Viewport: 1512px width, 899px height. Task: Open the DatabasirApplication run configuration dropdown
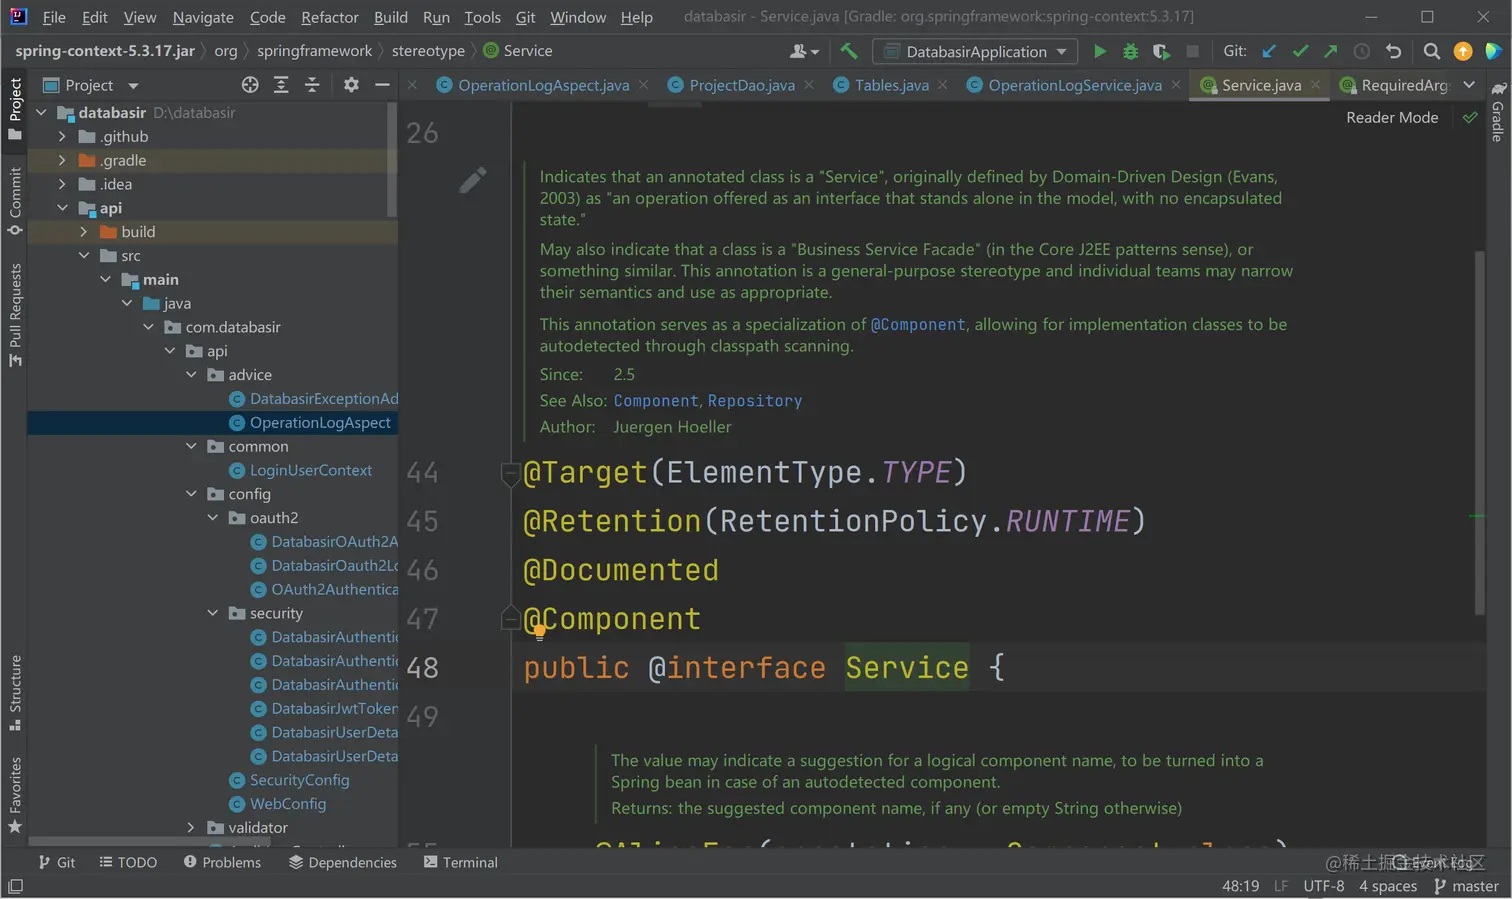[x=975, y=51]
